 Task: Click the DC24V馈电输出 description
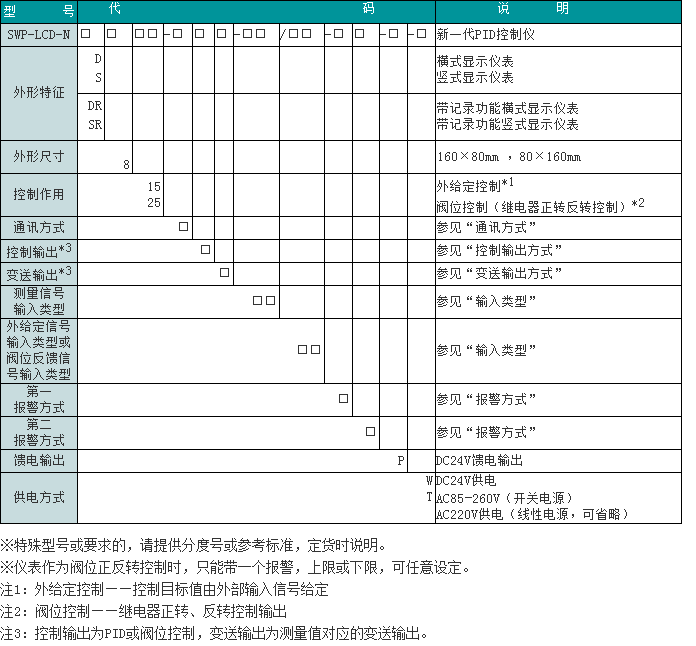tap(479, 460)
